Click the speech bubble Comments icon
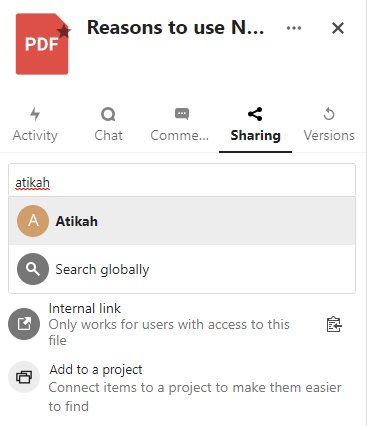The height and width of the screenshot is (426, 367). pyautogui.click(x=182, y=114)
